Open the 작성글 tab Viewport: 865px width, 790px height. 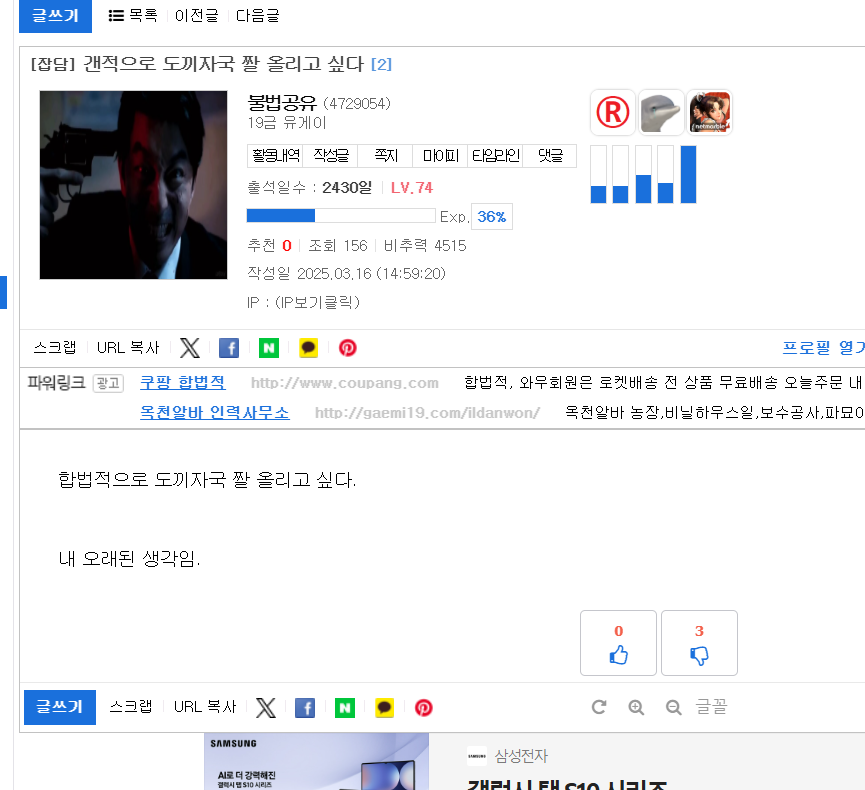(331, 156)
